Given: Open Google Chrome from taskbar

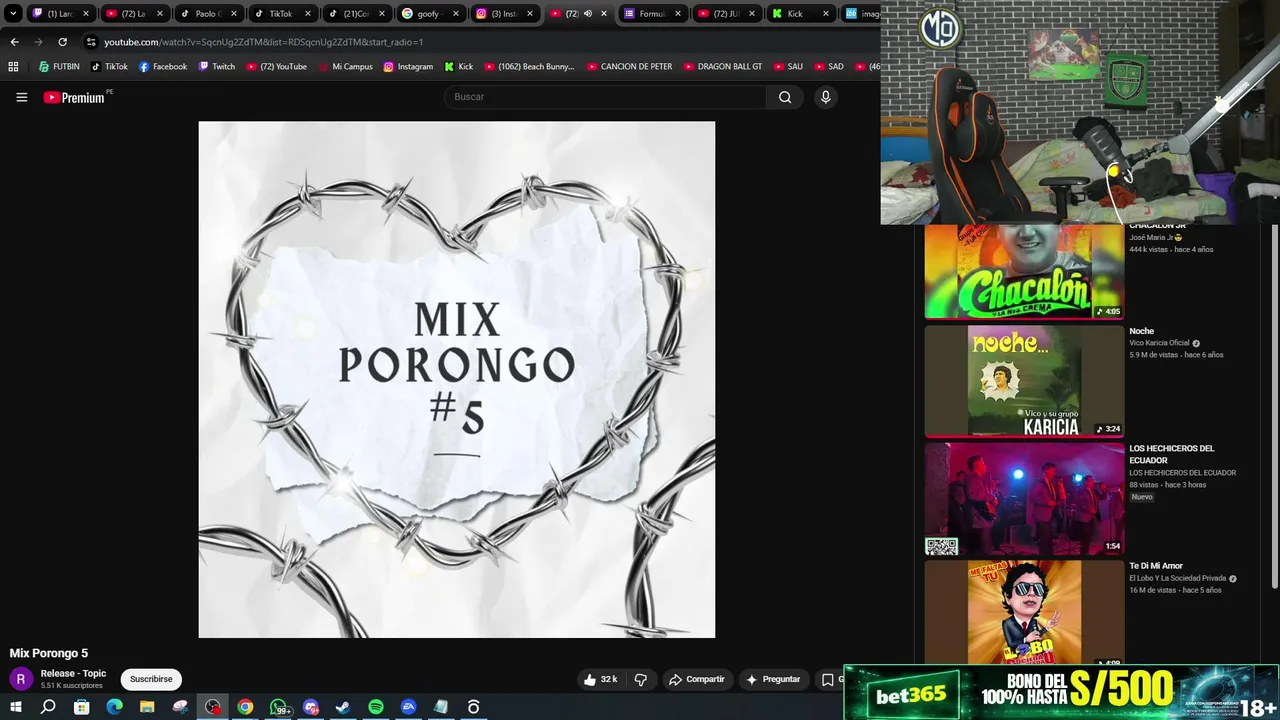Looking at the screenshot, I should point(245,707).
